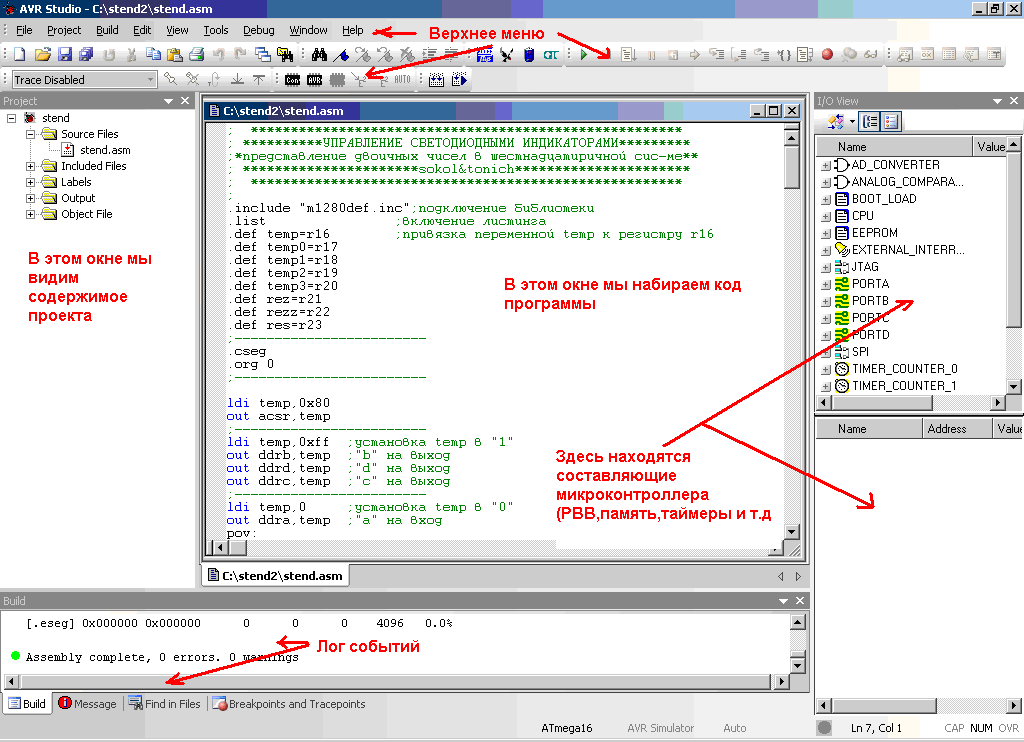
Task: Select the C:\stend2\stend.asm document tab
Action: coord(275,576)
